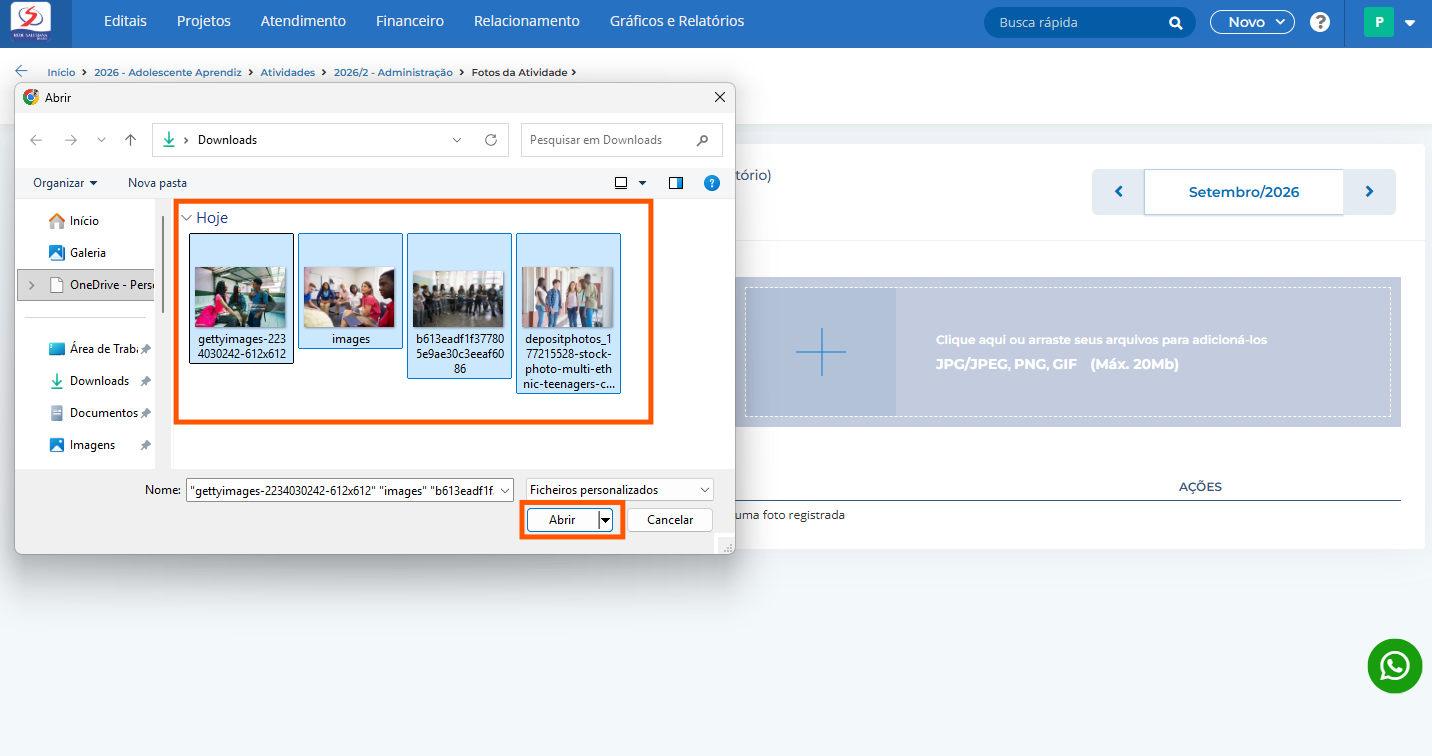Click the Abrir button
The image size is (1432, 756).
pos(562,520)
